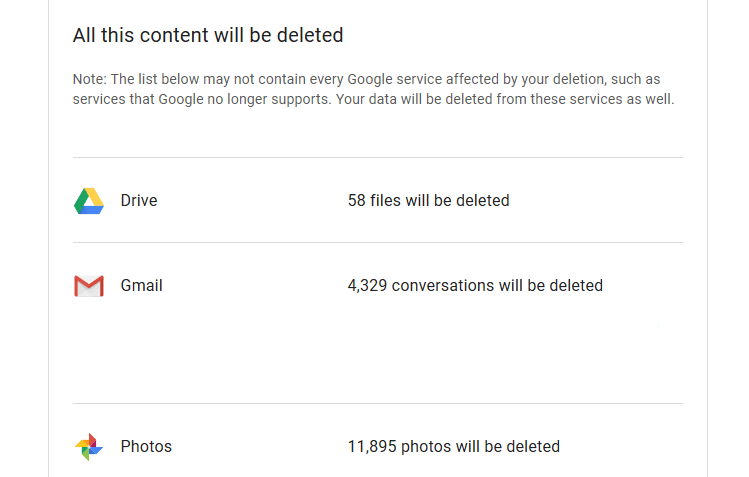The height and width of the screenshot is (477, 749).
Task: Click "4,329 conversations will be deleted" text
Action: click(x=475, y=285)
